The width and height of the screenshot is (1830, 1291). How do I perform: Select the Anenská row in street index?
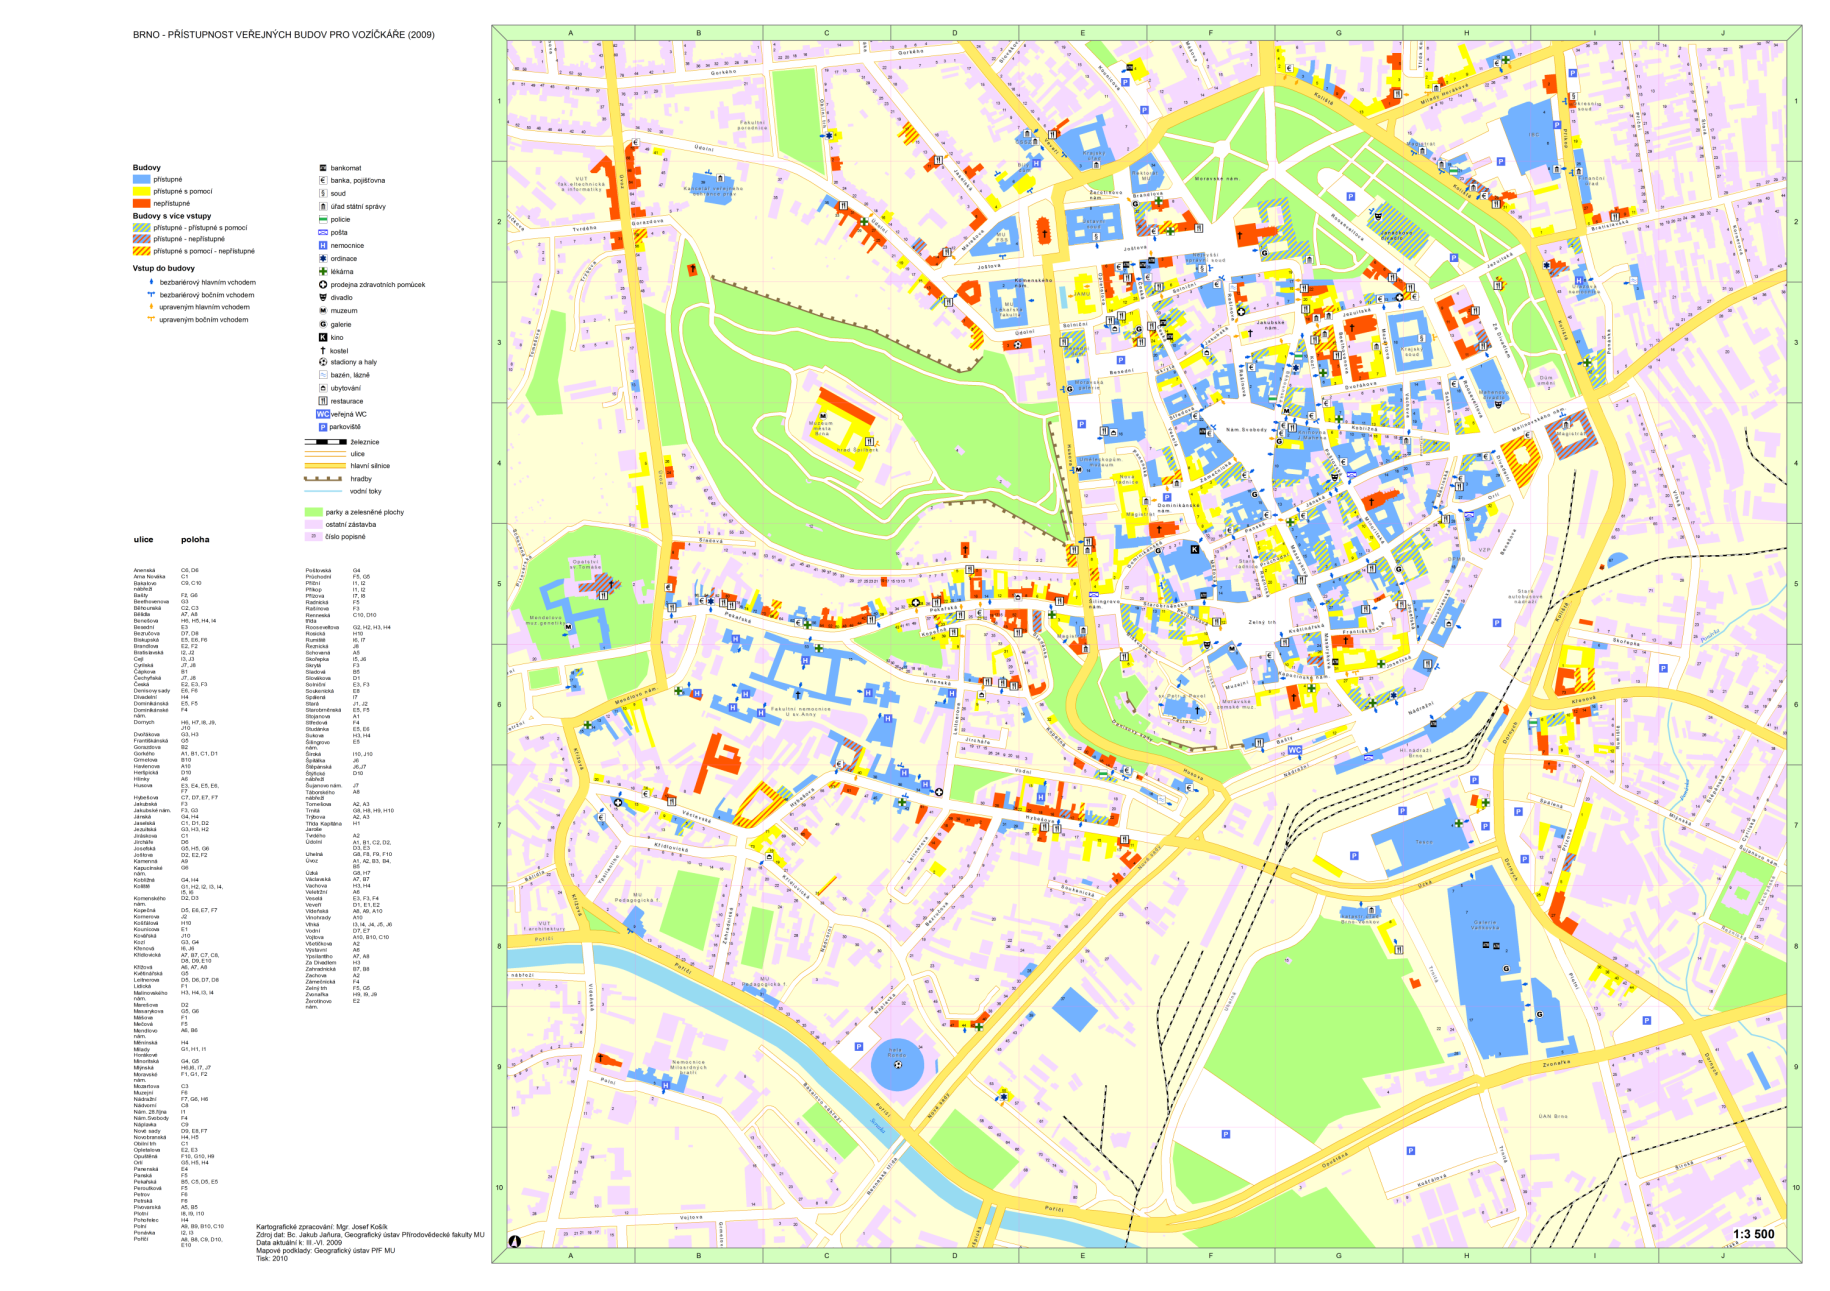coord(166,570)
